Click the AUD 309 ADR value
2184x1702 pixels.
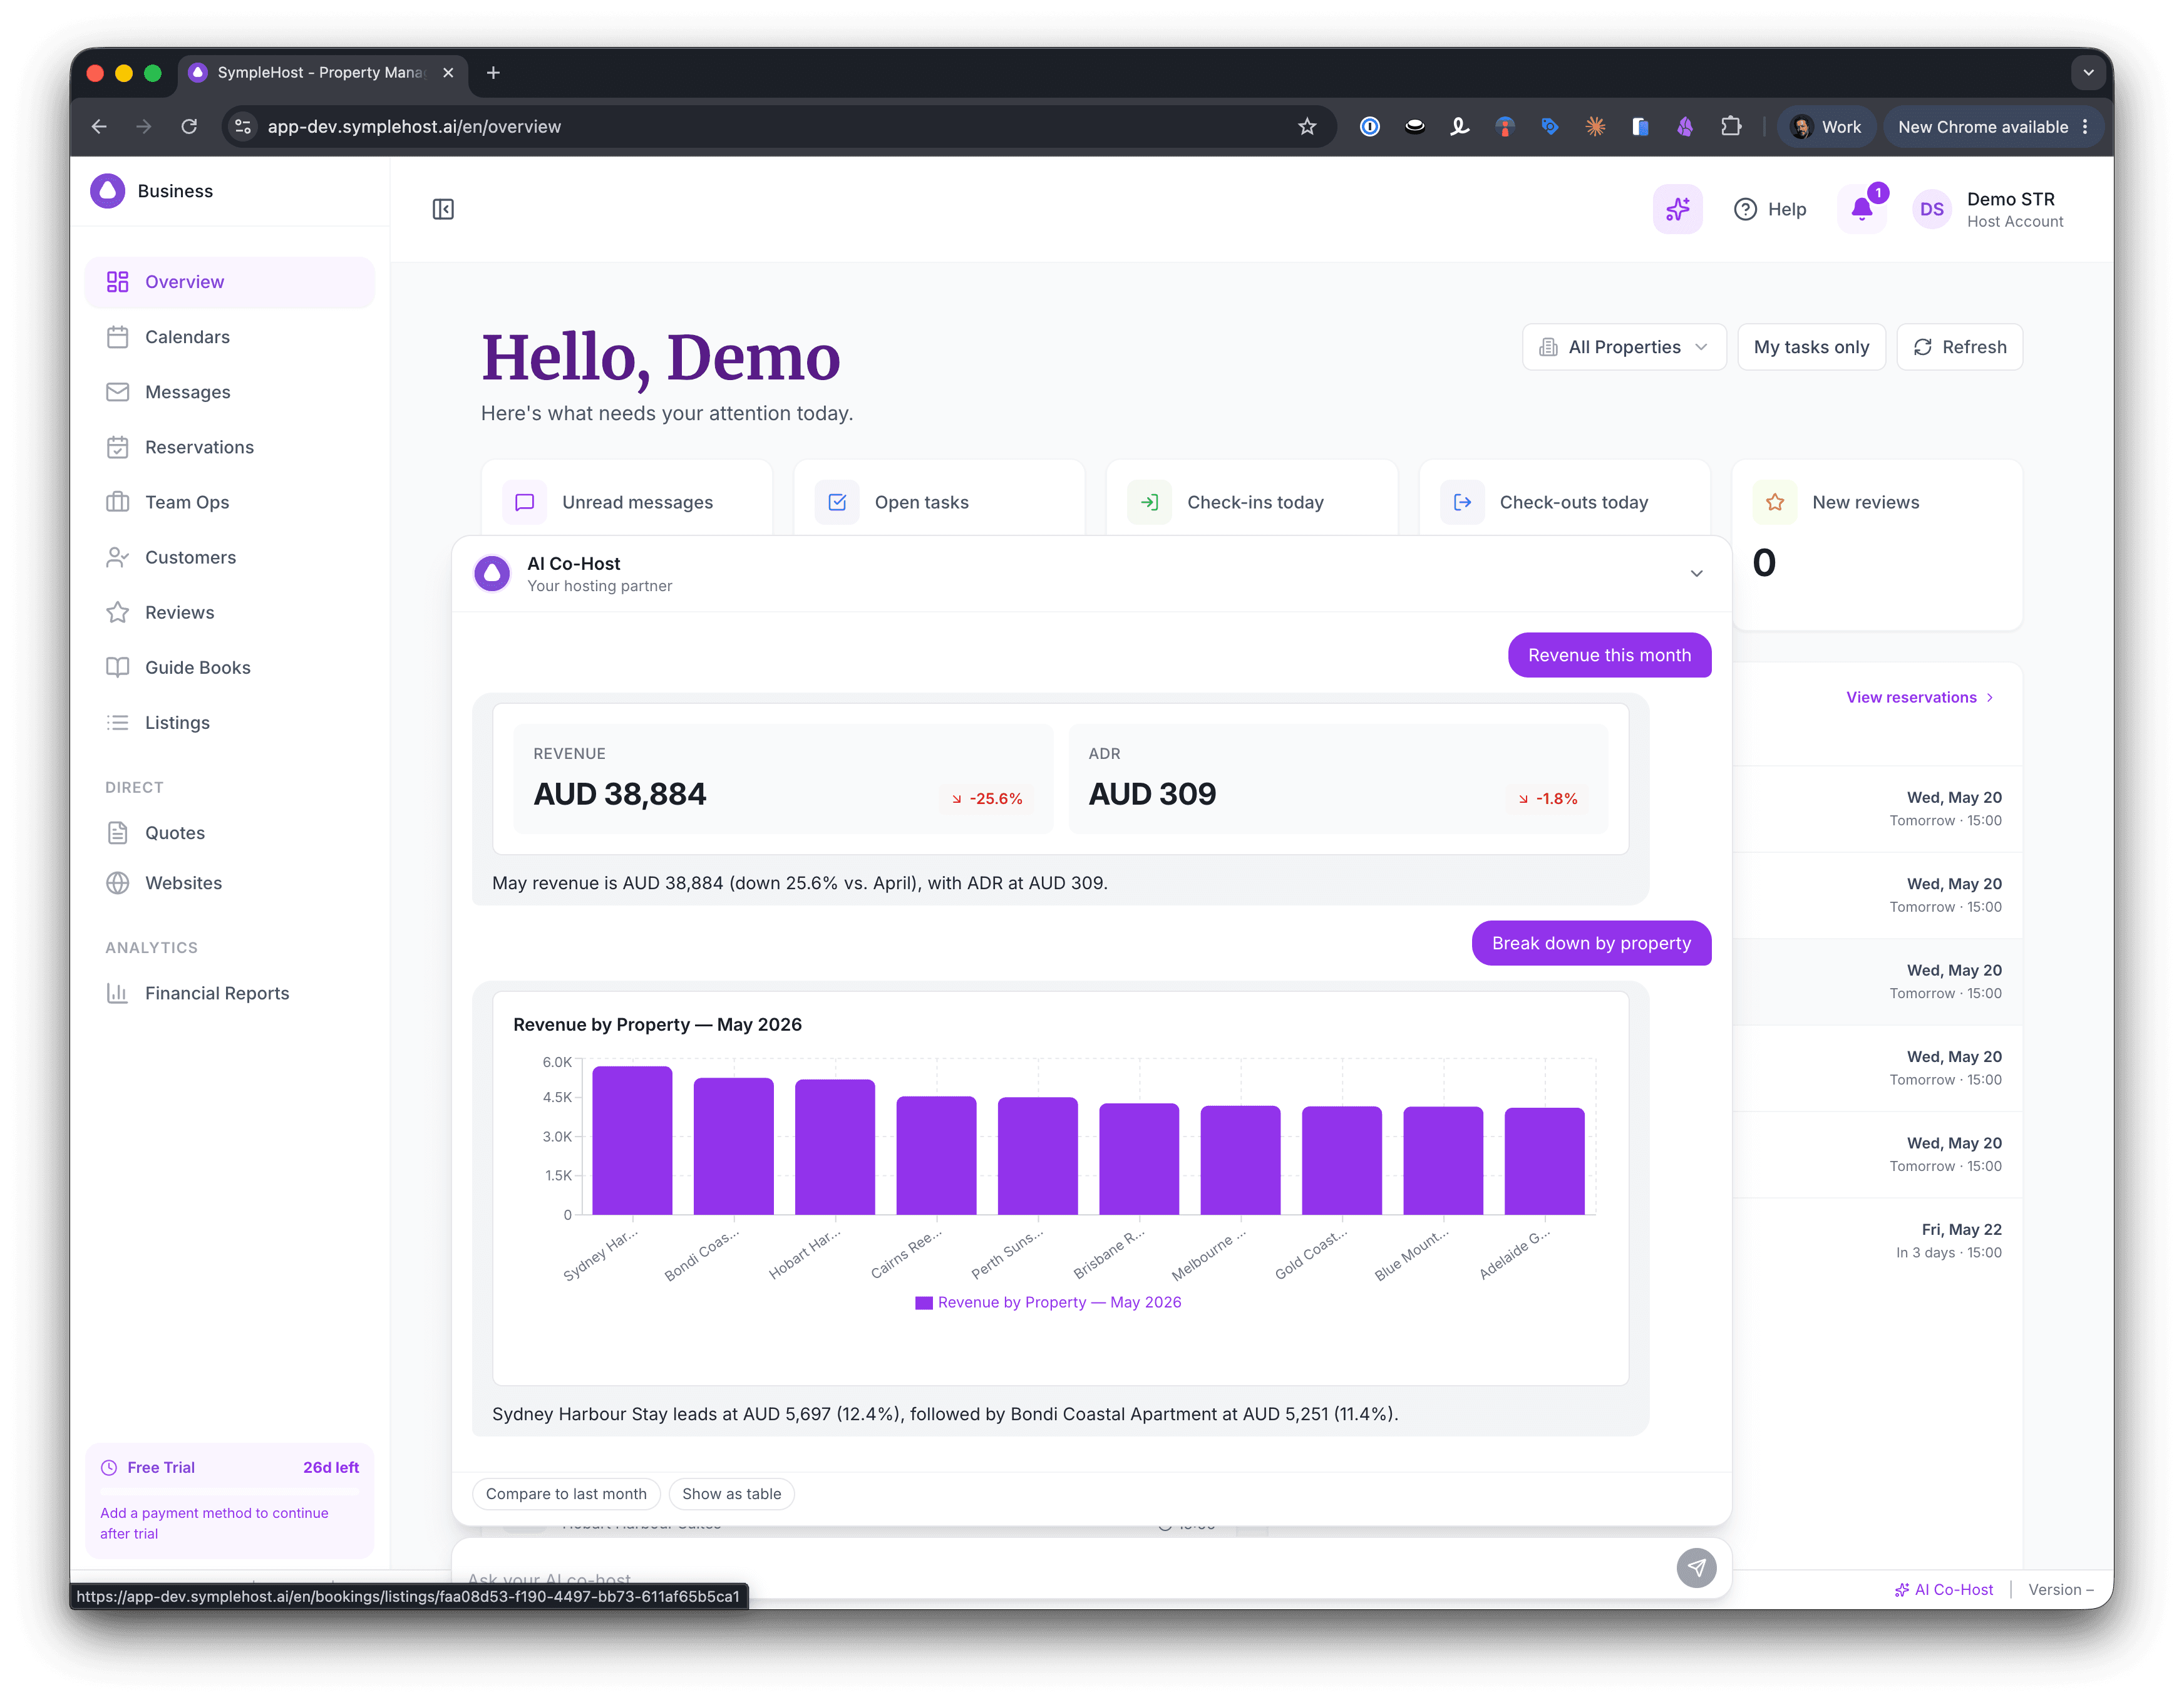1152,794
